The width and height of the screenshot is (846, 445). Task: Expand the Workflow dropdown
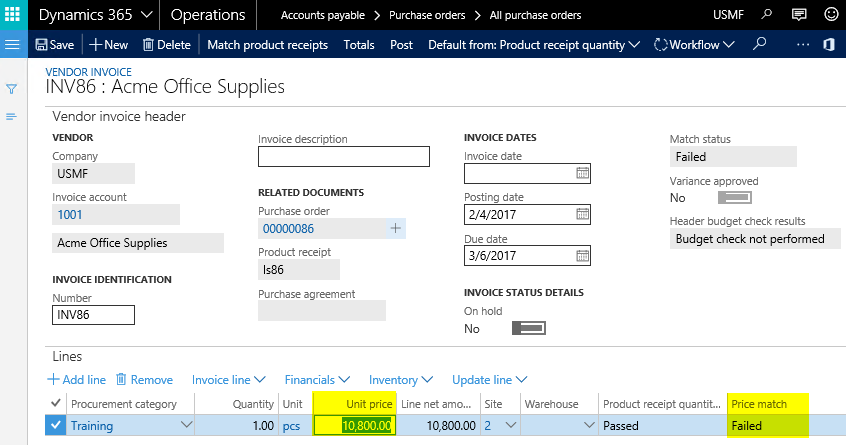pos(693,45)
